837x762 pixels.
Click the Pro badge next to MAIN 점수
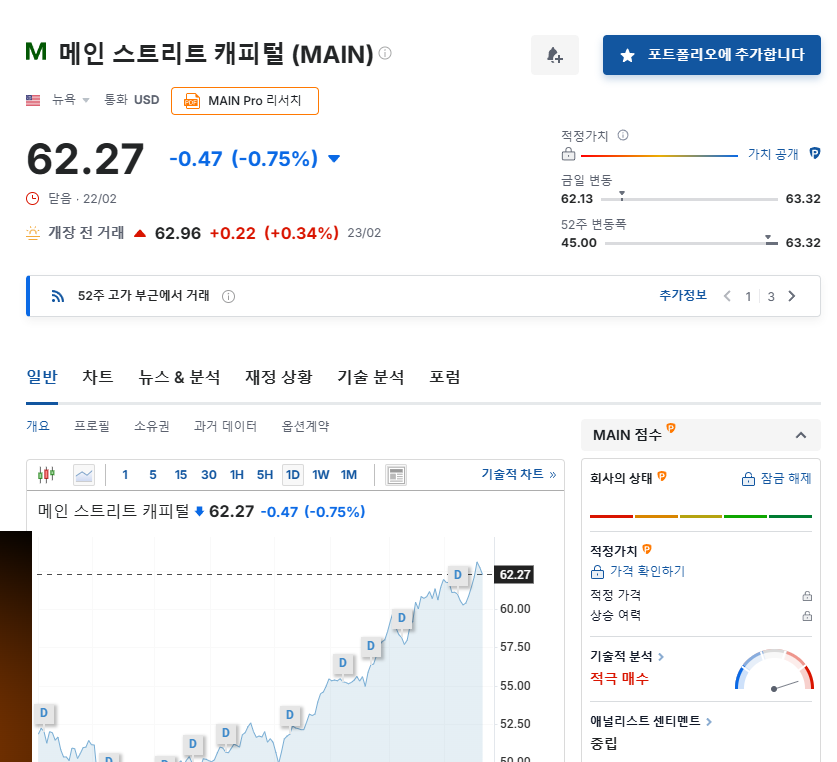[671, 428]
